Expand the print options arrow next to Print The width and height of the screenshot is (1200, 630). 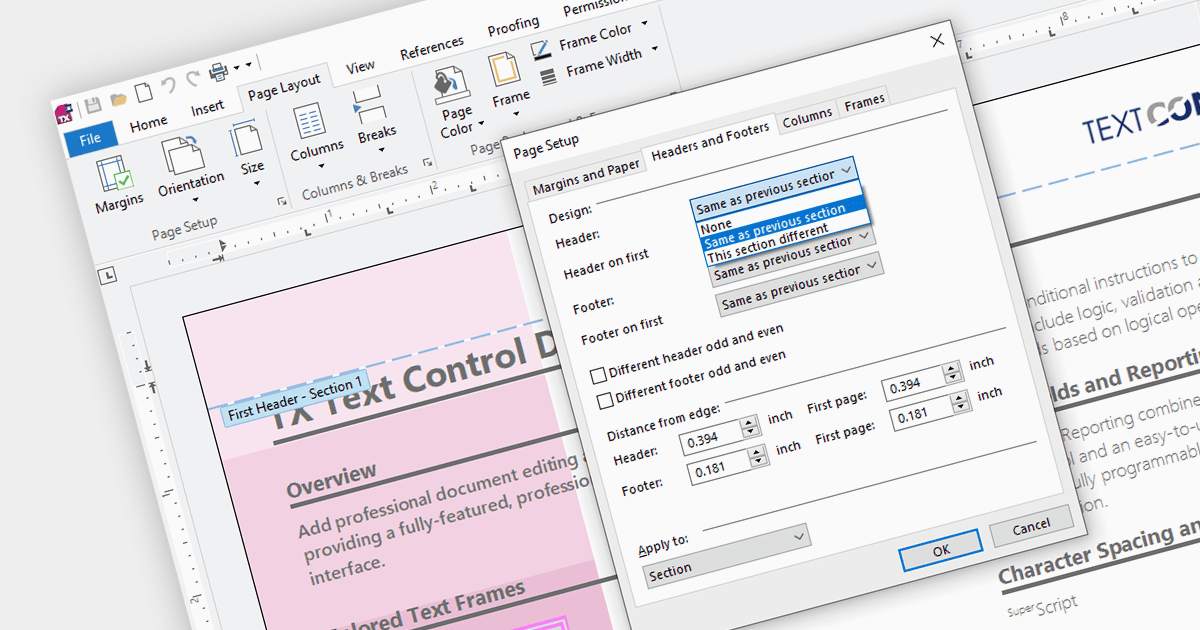238,67
